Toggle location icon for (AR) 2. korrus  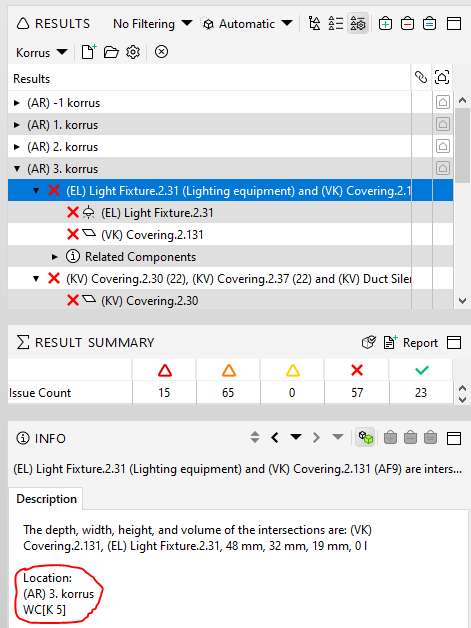[x=443, y=146]
